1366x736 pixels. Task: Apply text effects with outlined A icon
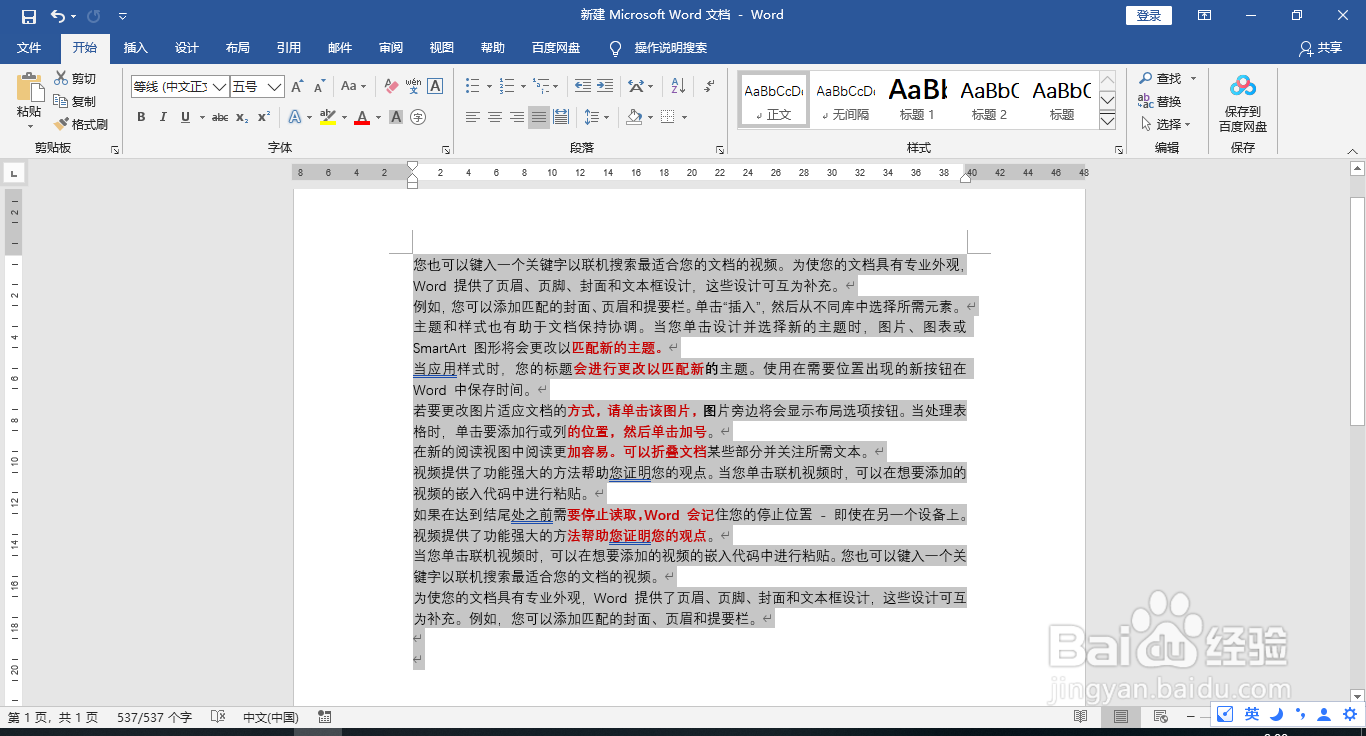click(x=294, y=117)
